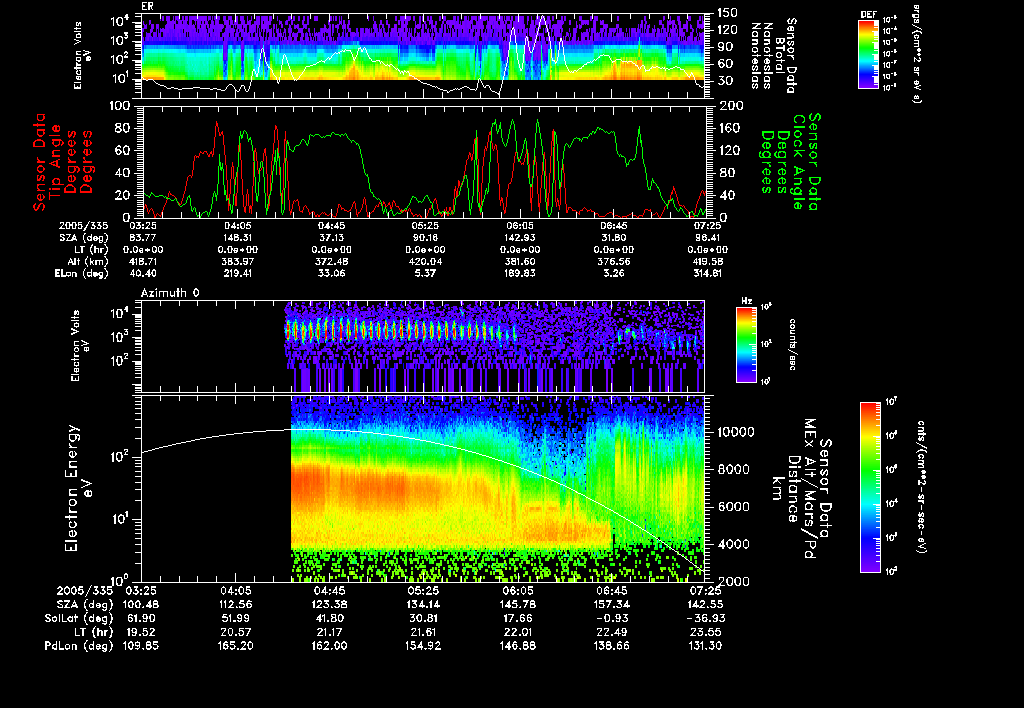1024x708 pixels.
Task: Click the 'MEx Alt/Mars/Pd' axis label
Action: click(810, 489)
